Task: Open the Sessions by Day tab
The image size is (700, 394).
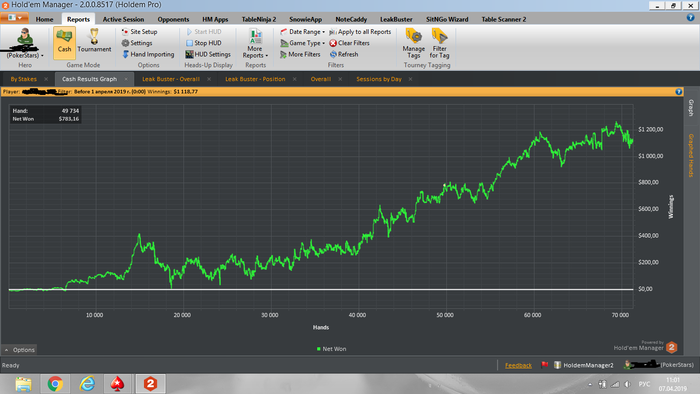Action: pos(379,79)
